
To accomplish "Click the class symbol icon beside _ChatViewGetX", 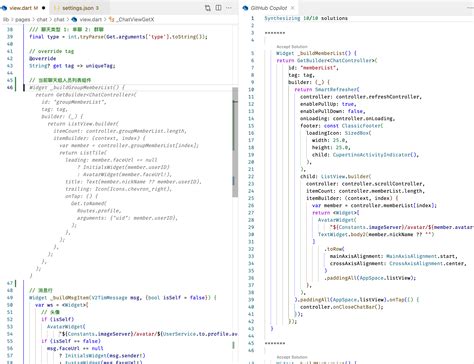I will pos(112,19).
